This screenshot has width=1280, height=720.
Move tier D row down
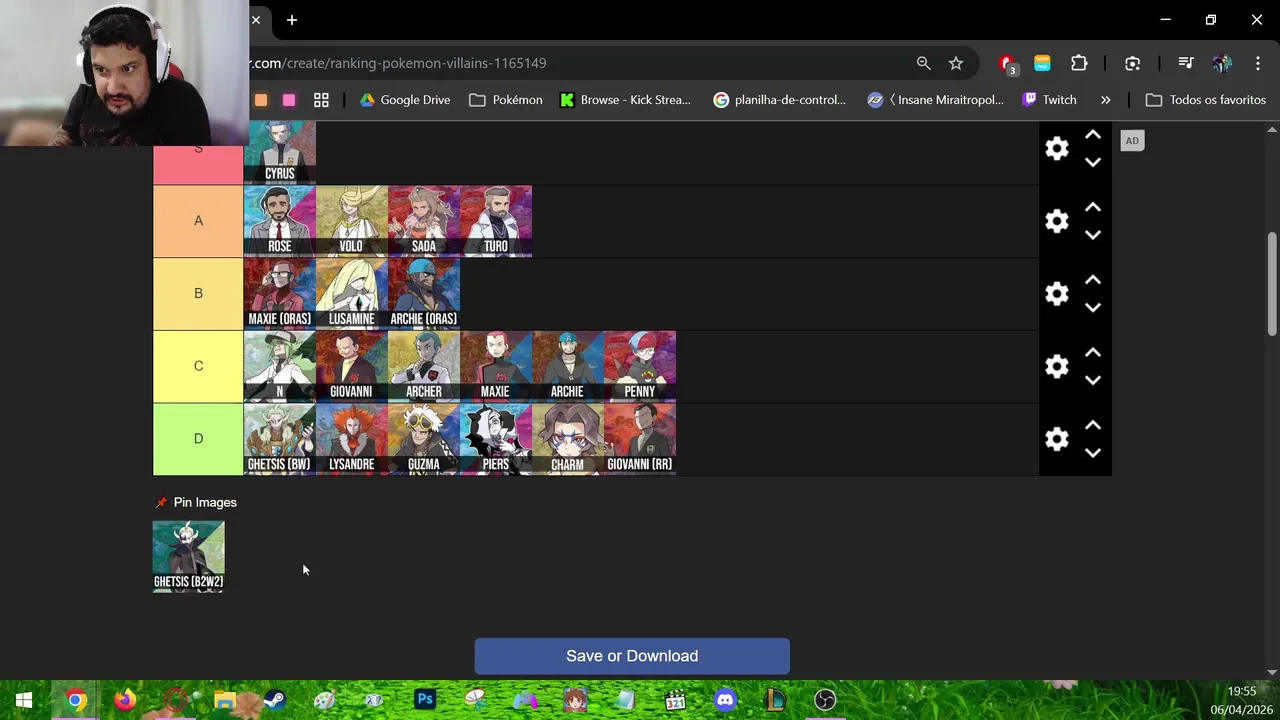coord(1093,453)
